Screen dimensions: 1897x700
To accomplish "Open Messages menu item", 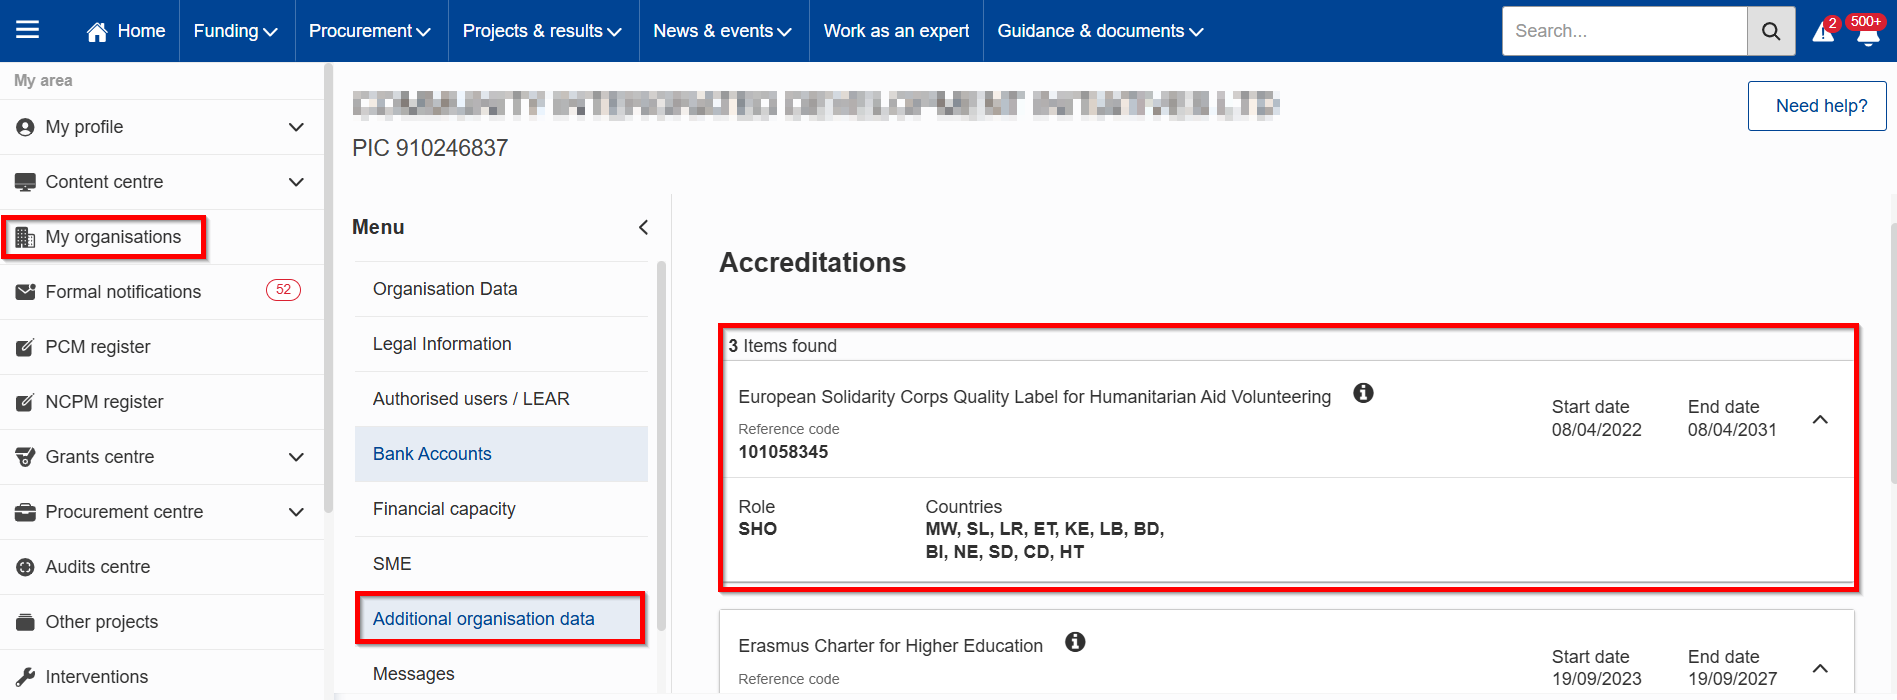I will click(501, 674).
